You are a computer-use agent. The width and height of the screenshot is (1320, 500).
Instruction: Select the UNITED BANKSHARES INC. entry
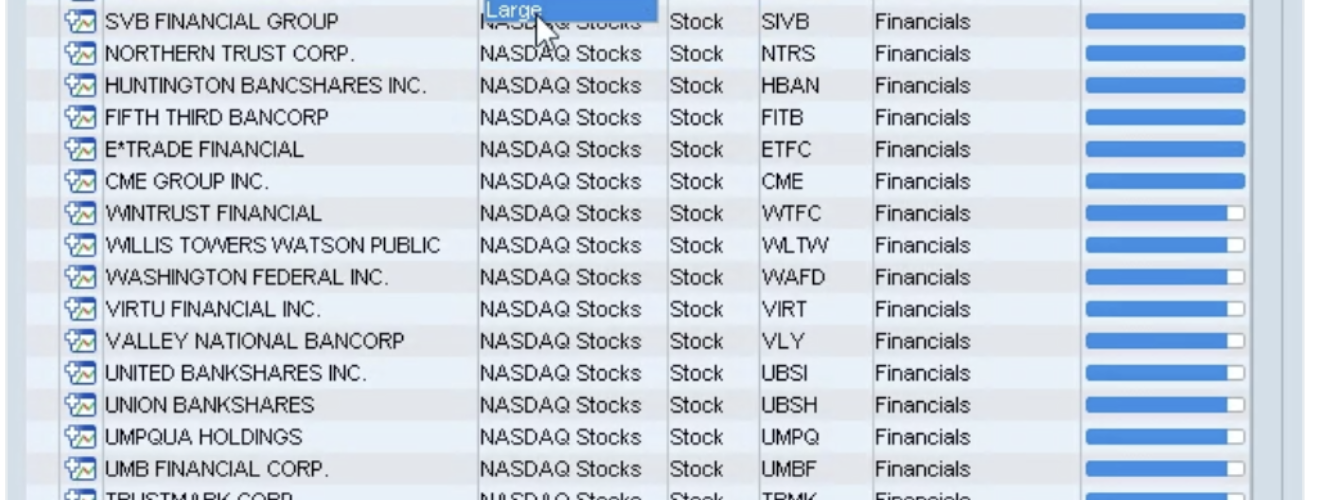coord(236,374)
